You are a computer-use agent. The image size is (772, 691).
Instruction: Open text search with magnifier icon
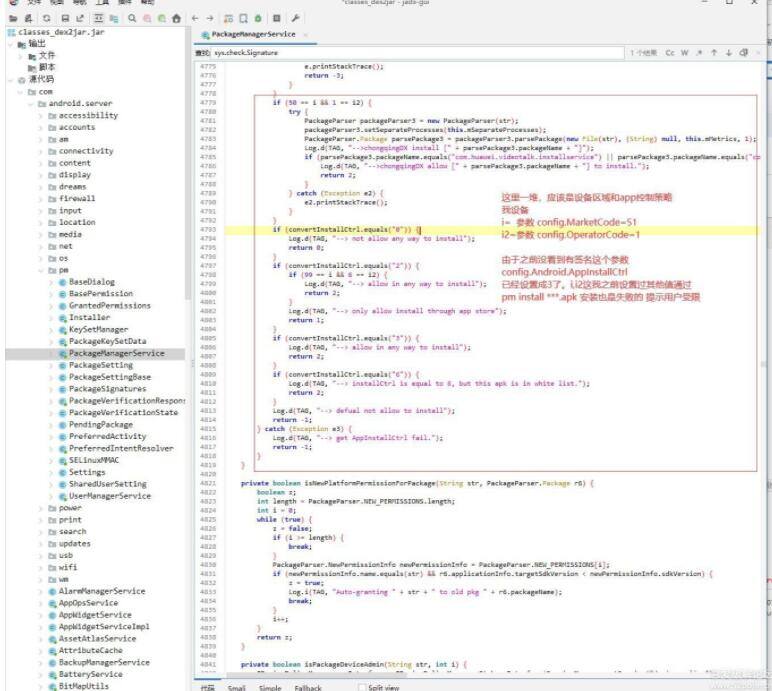pos(132,19)
